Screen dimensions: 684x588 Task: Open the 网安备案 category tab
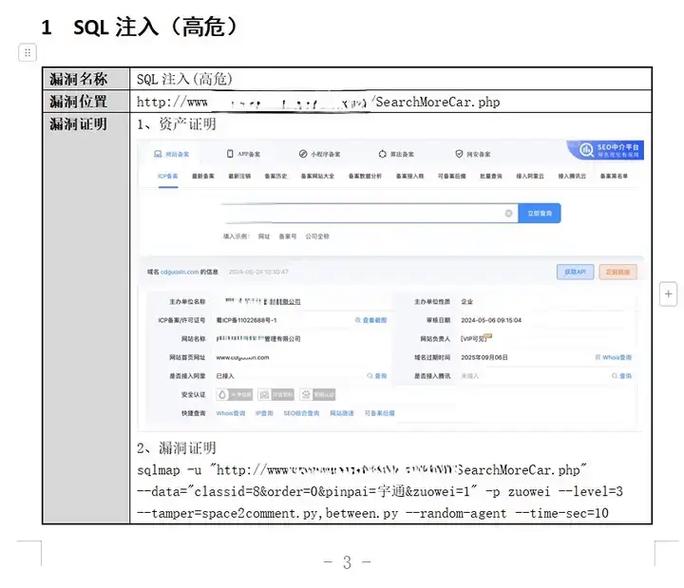point(473,154)
